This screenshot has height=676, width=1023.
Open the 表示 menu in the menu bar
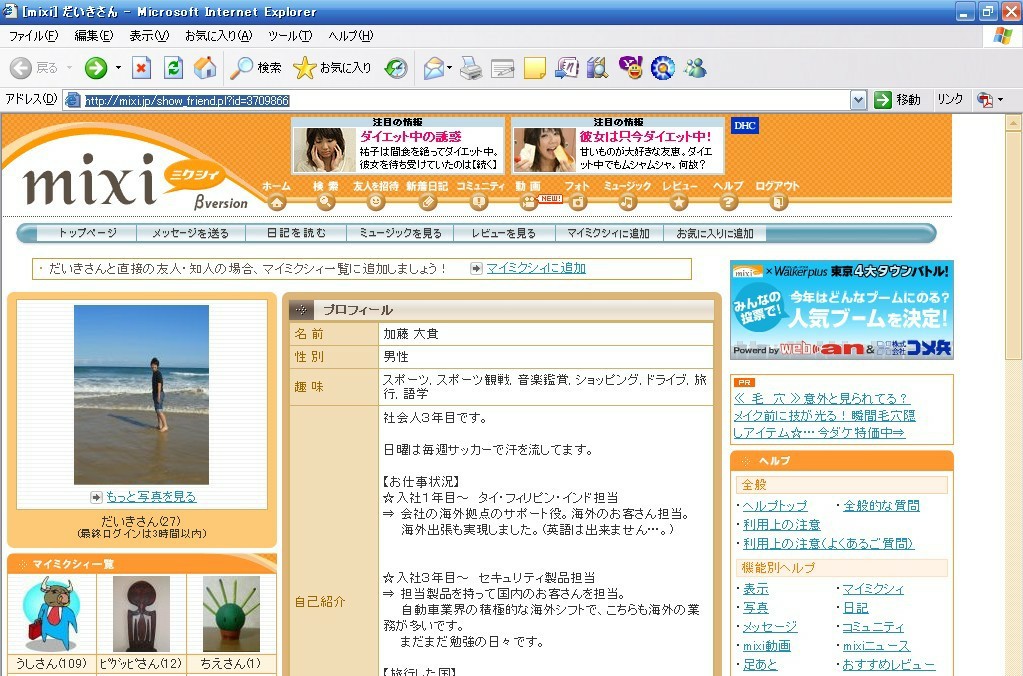[x=148, y=35]
